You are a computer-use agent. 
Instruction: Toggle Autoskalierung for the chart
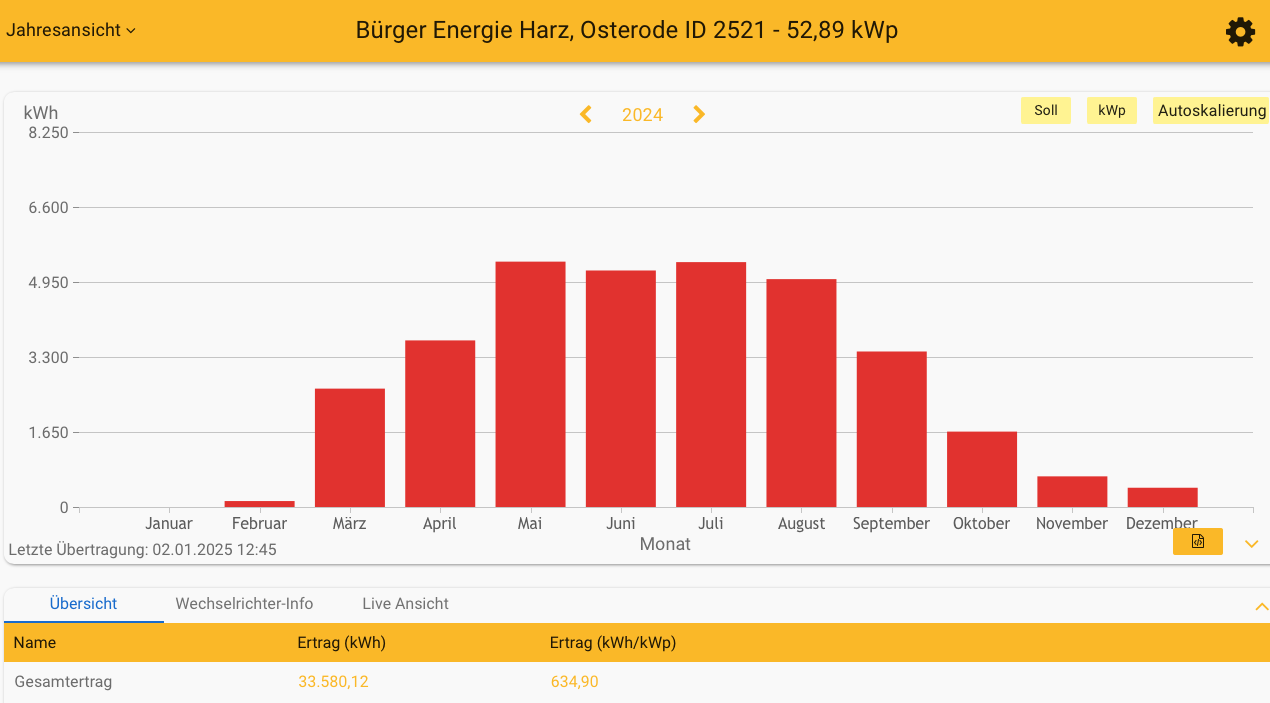1211,111
